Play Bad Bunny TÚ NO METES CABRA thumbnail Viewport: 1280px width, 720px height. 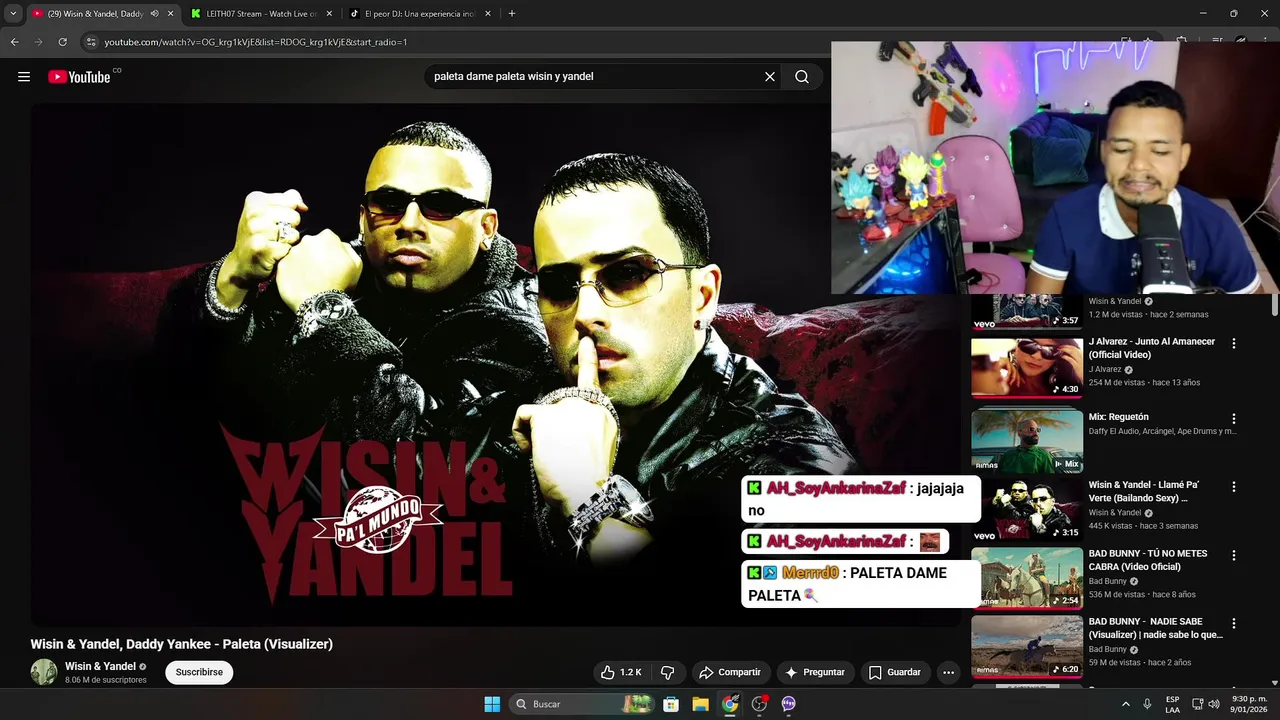click(x=1027, y=578)
